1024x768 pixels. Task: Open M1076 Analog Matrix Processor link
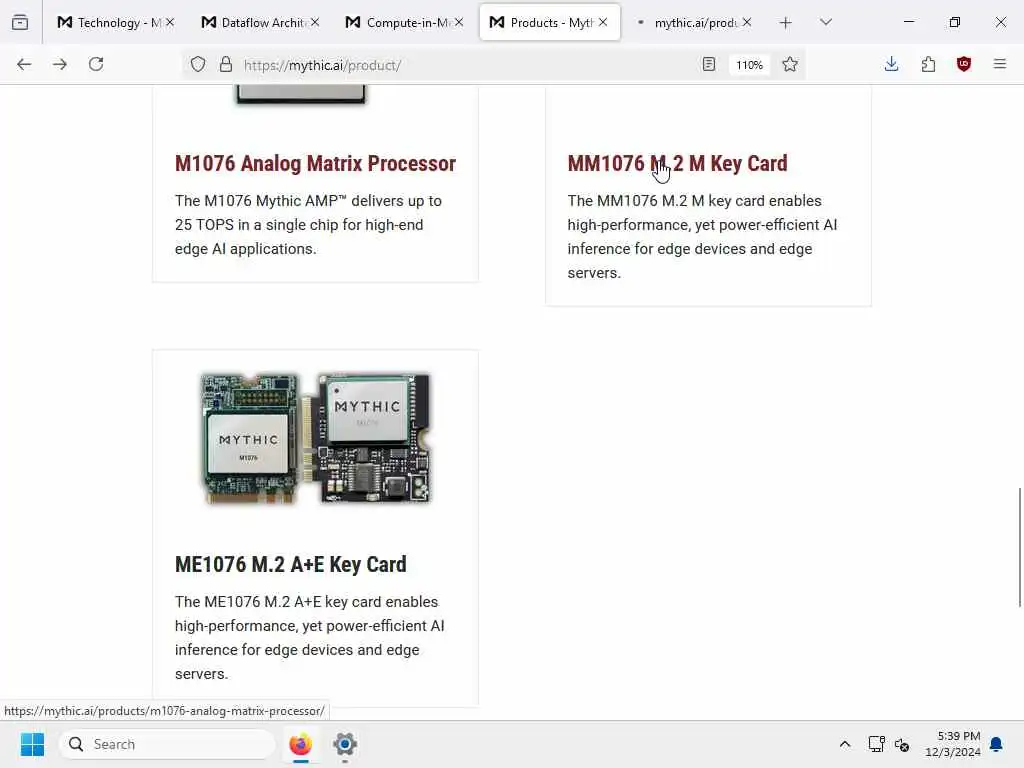click(x=315, y=163)
